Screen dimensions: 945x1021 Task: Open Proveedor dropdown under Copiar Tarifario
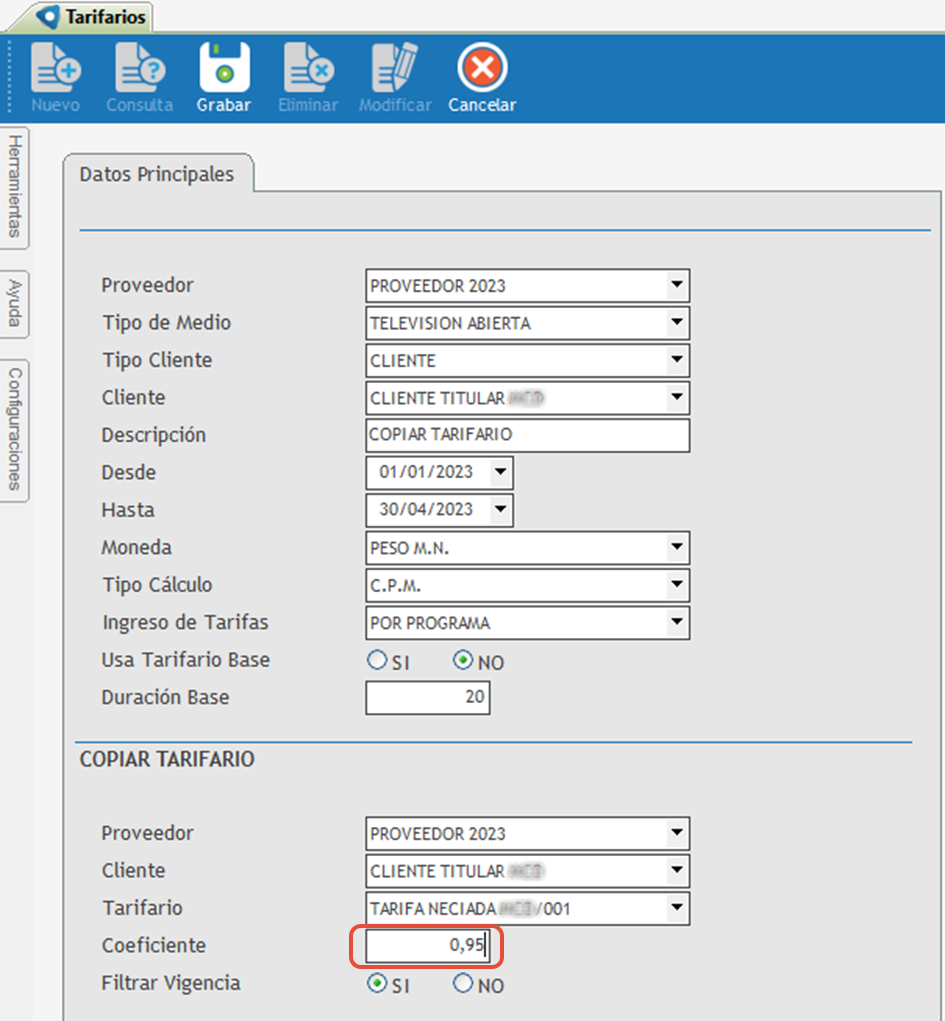pyautogui.click(x=677, y=833)
